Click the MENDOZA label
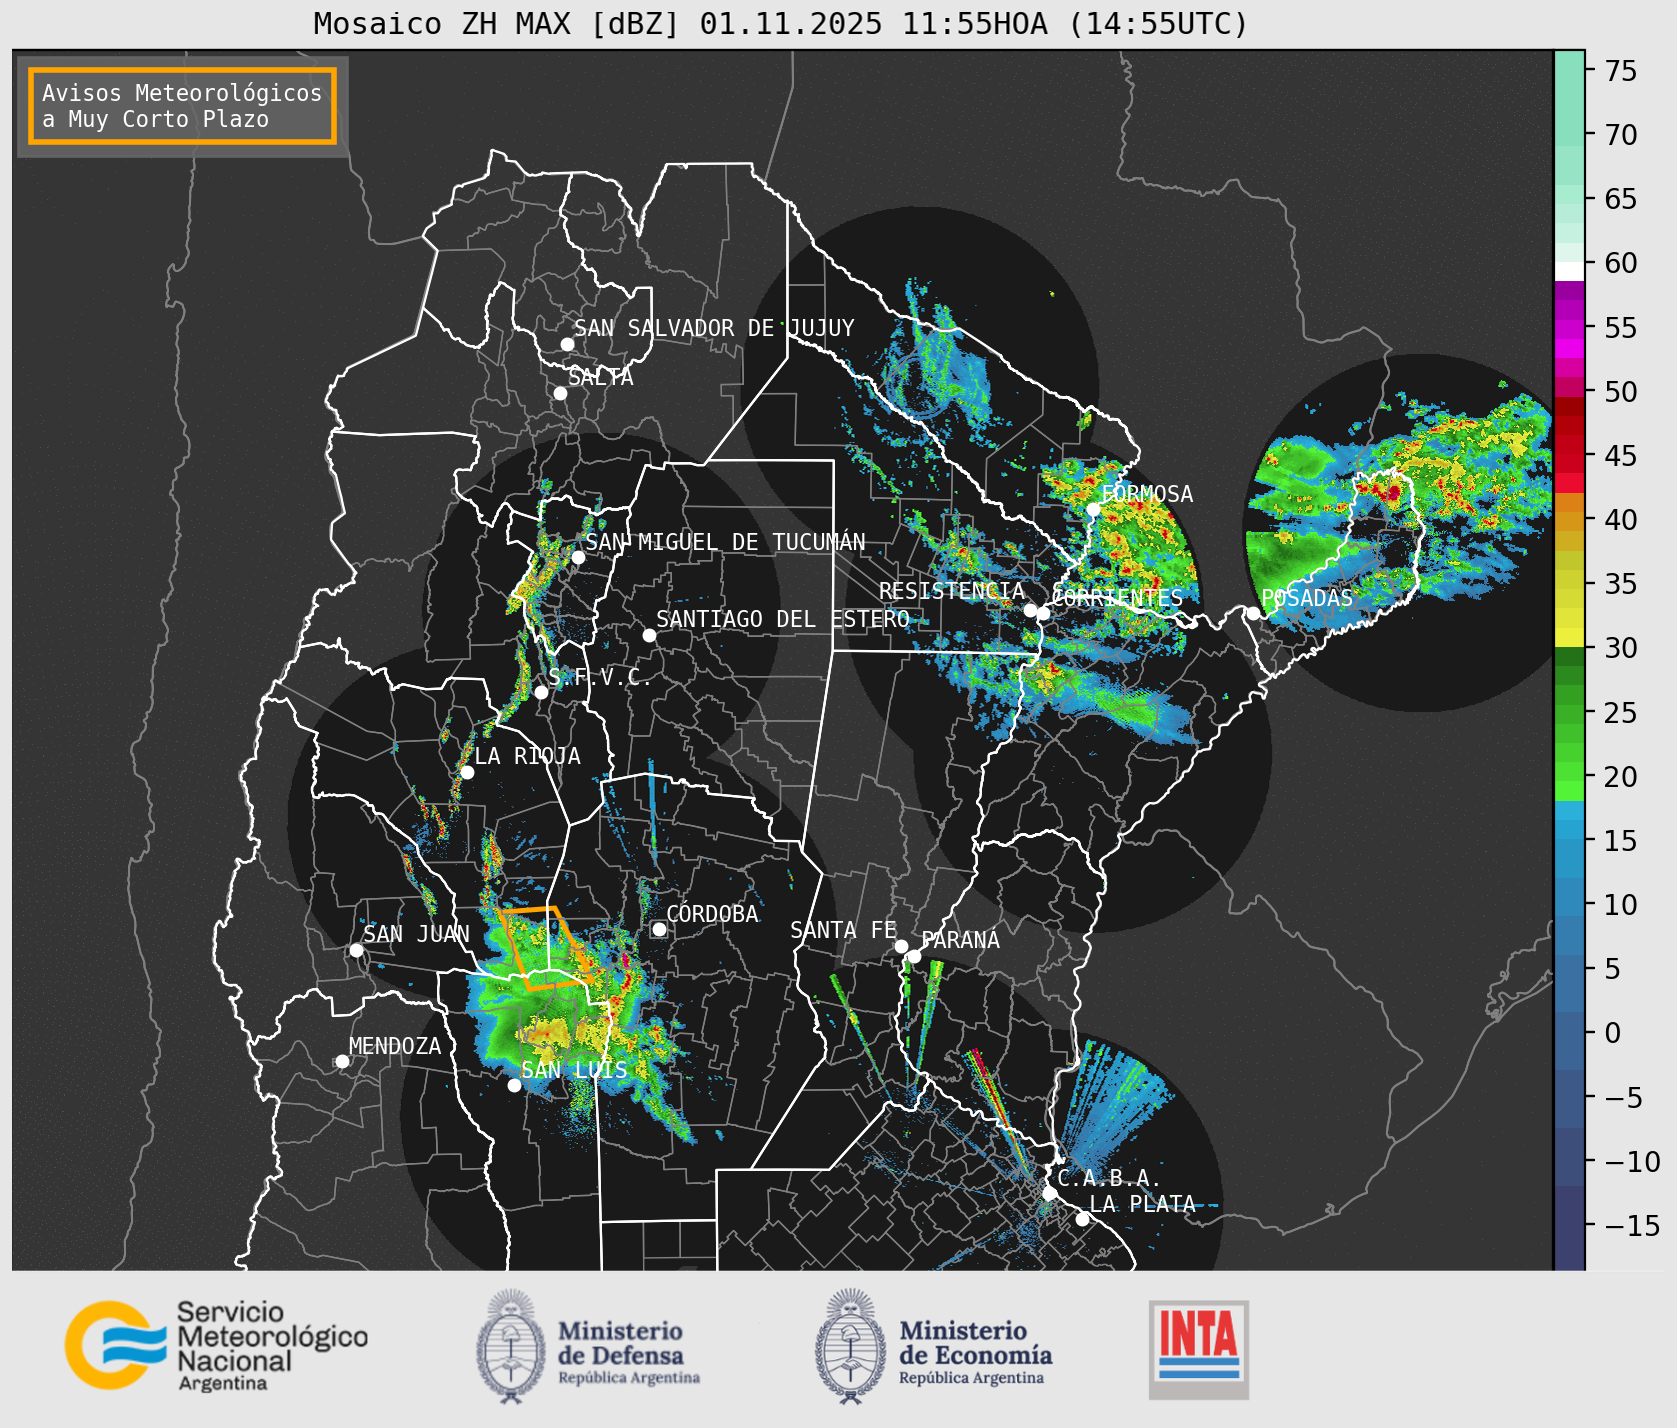1677x1428 pixels. coord(395,1046)
